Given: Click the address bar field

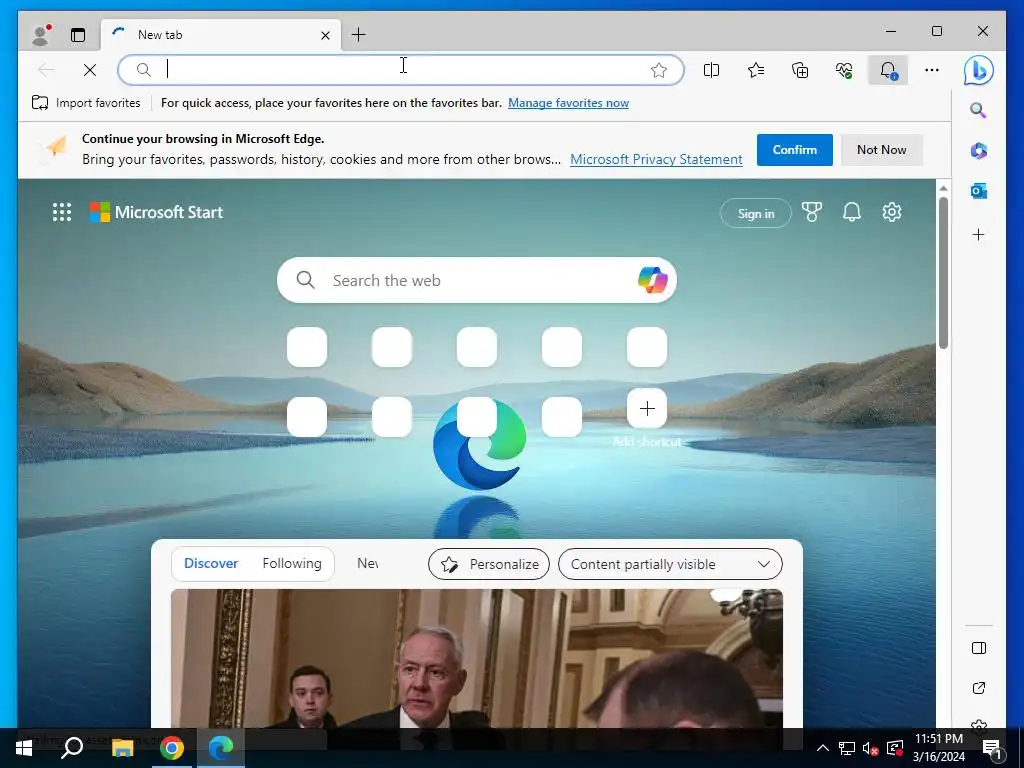Looking at the screenshot, I should (401, 70).
